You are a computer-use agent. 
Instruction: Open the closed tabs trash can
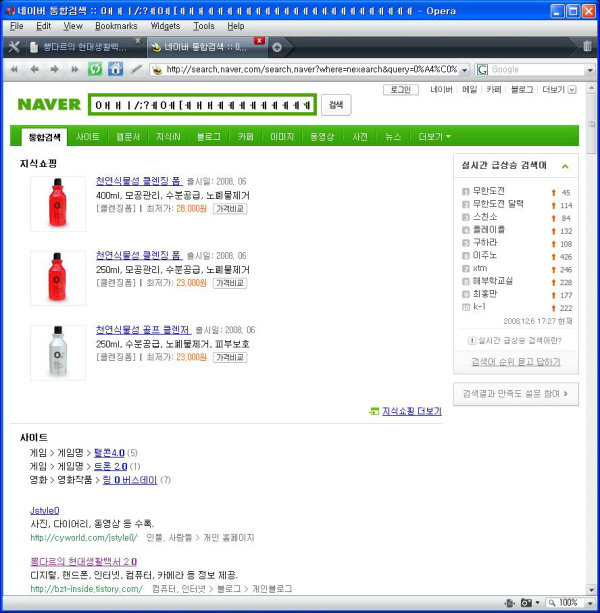pyautogui.click(x=587, y=46)
